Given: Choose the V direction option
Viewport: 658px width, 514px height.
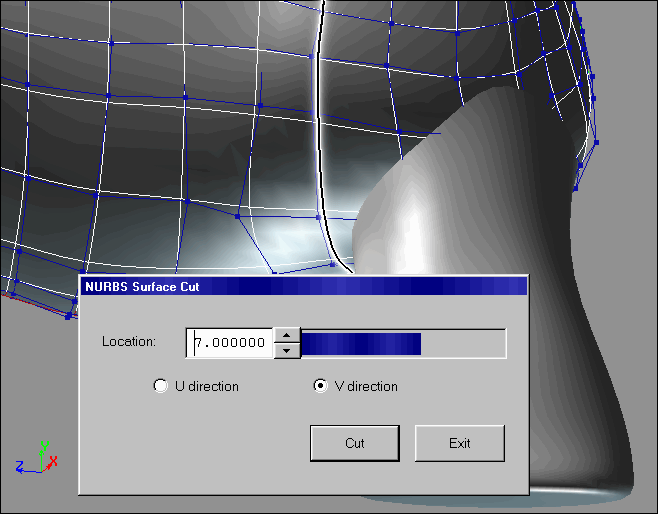Looking at the screenshot, I should pos(320,386).
